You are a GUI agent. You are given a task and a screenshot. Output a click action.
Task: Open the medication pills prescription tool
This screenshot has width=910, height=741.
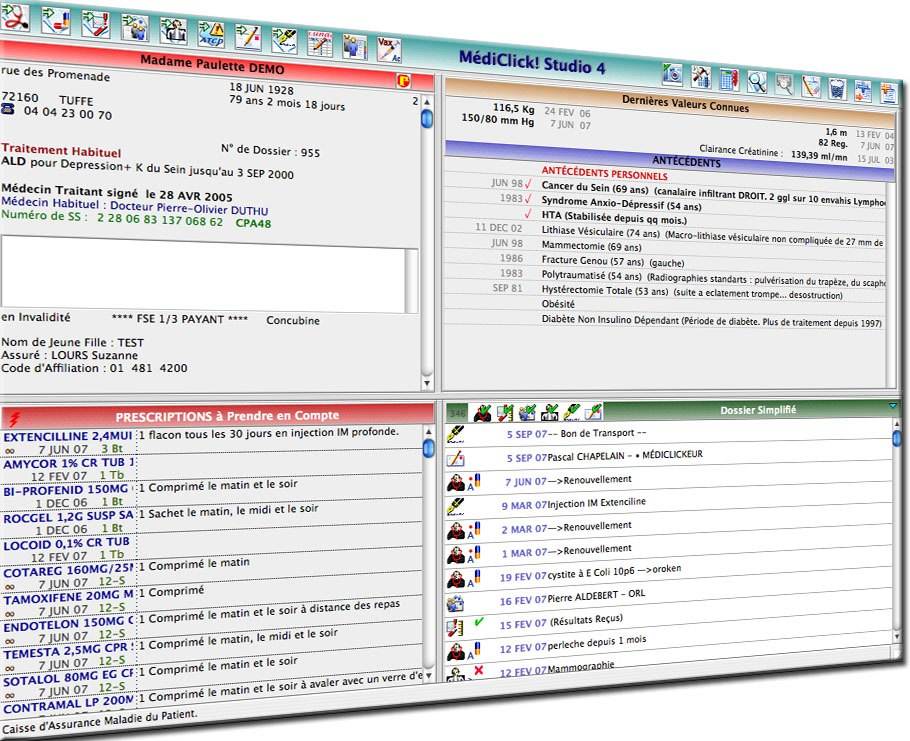56,21
